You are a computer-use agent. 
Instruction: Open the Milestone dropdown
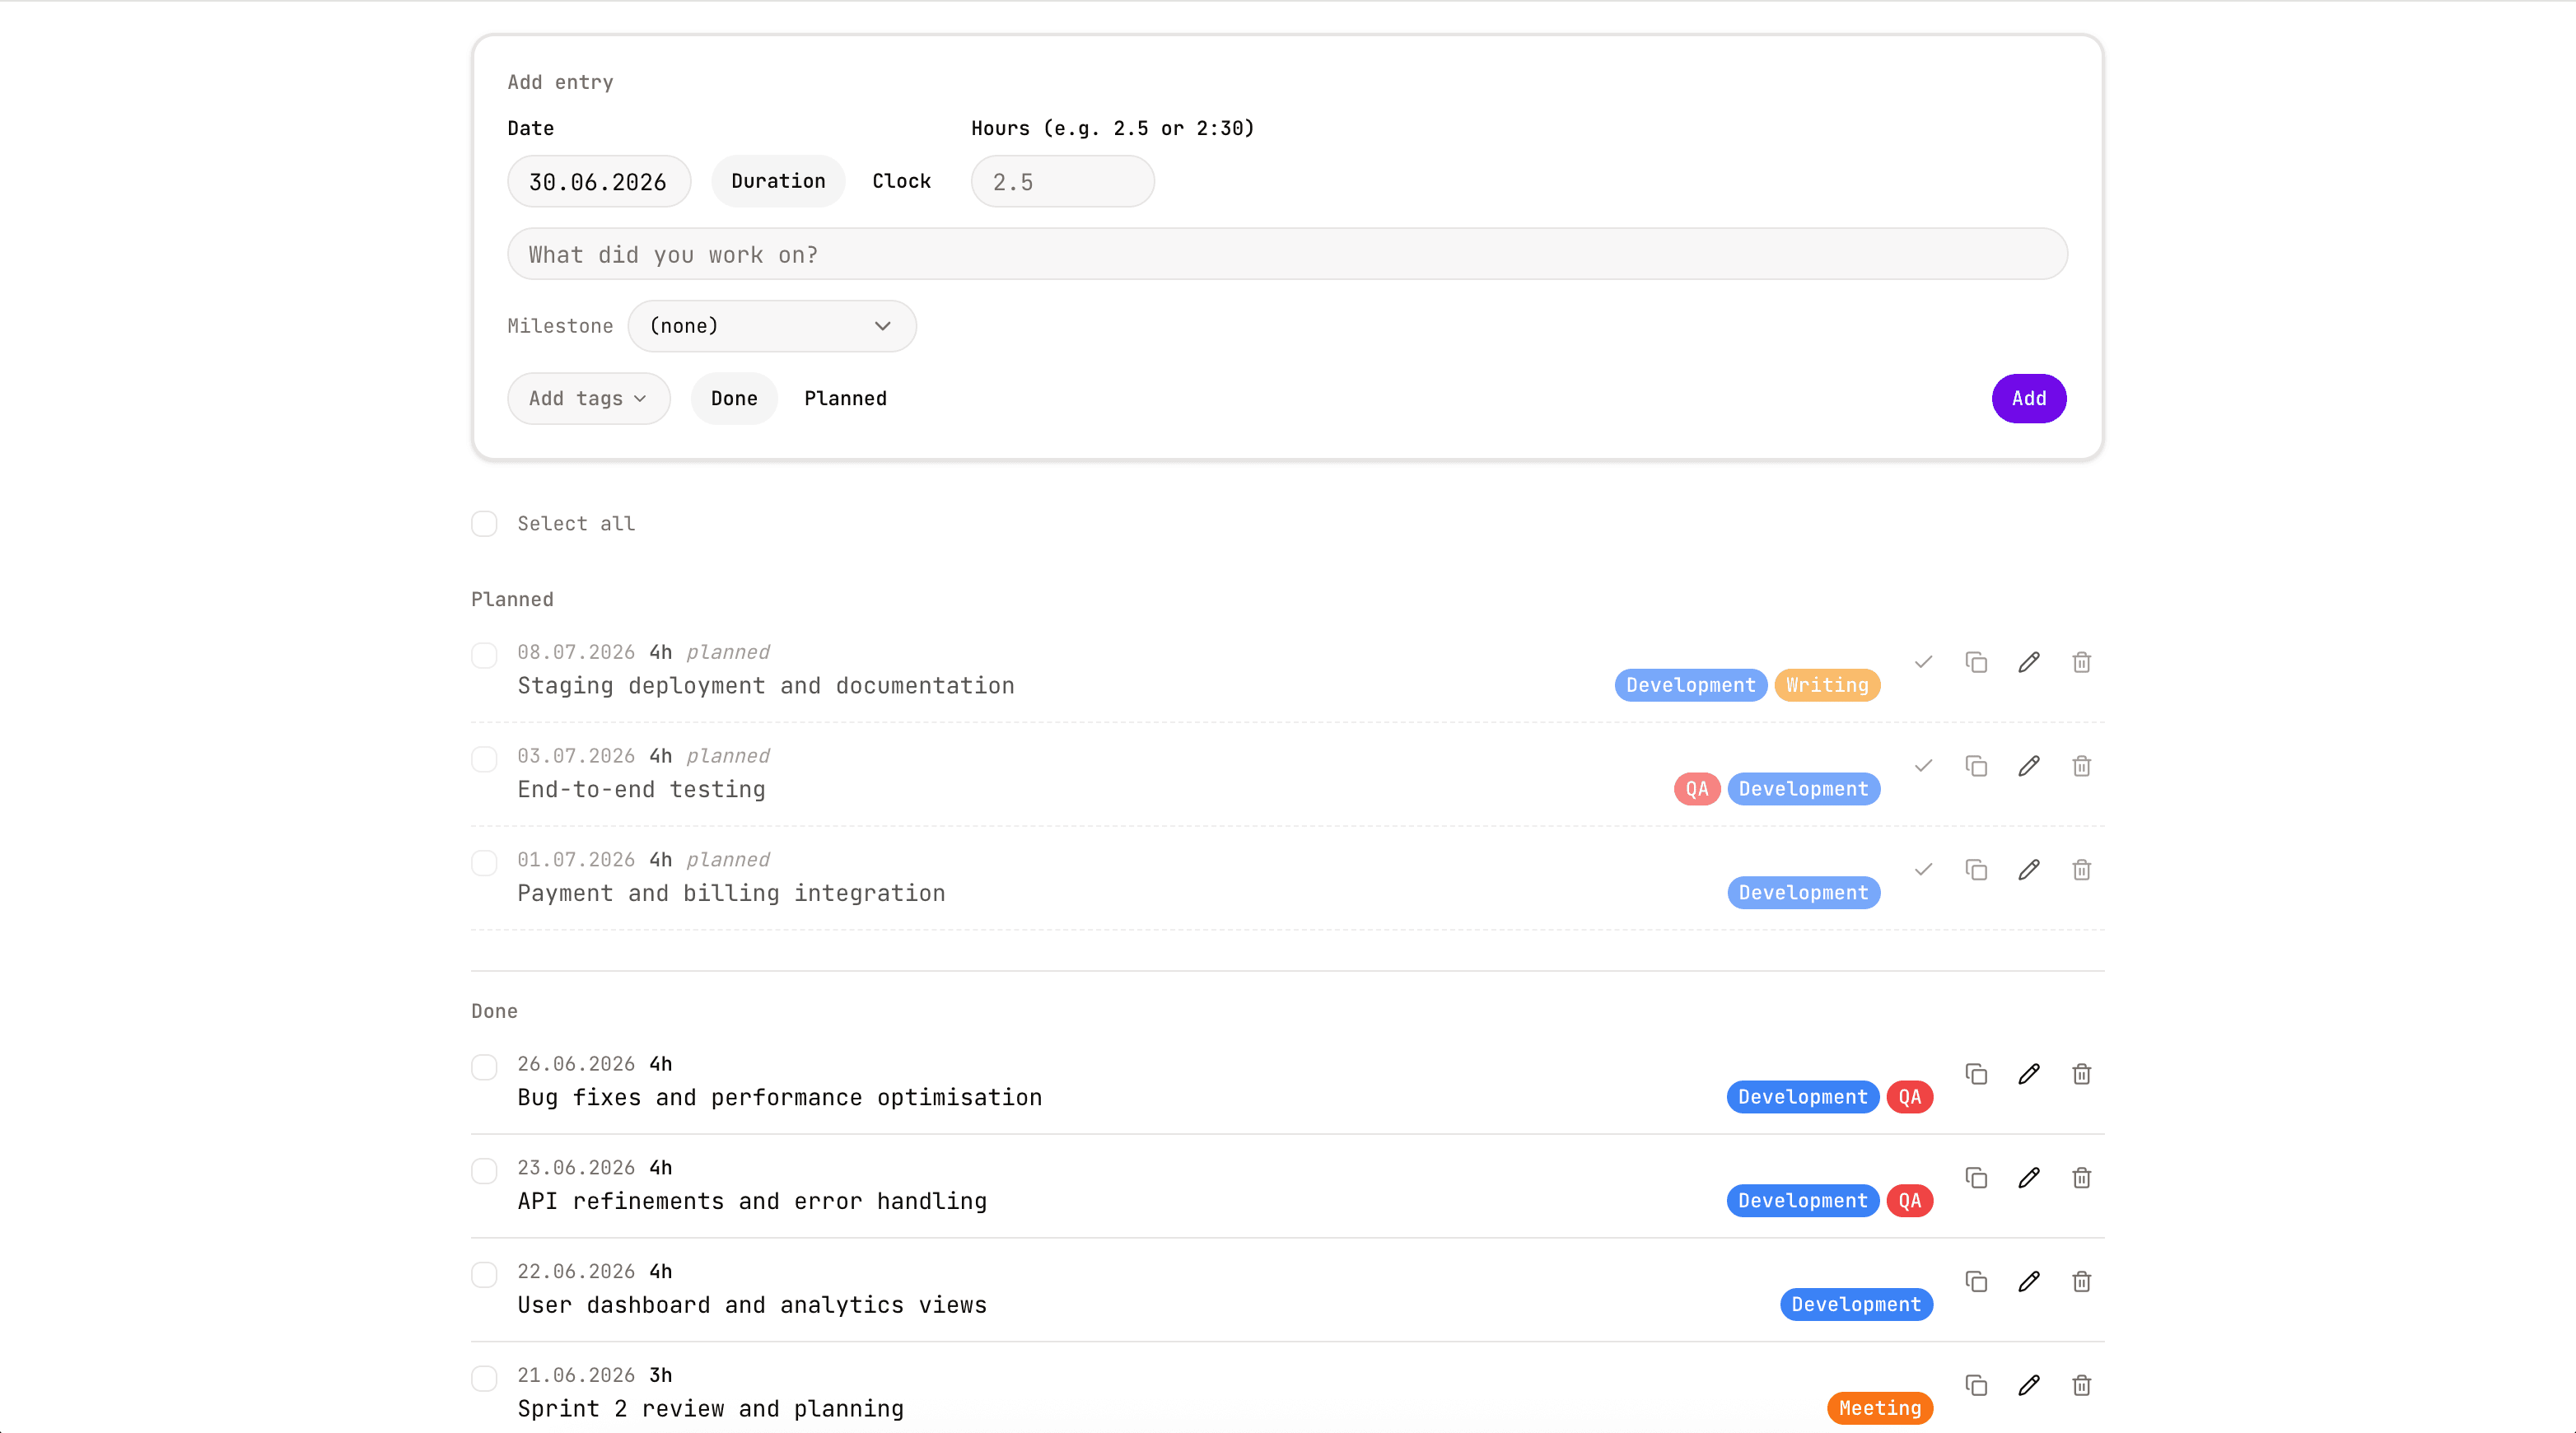[x=772, y=326]
